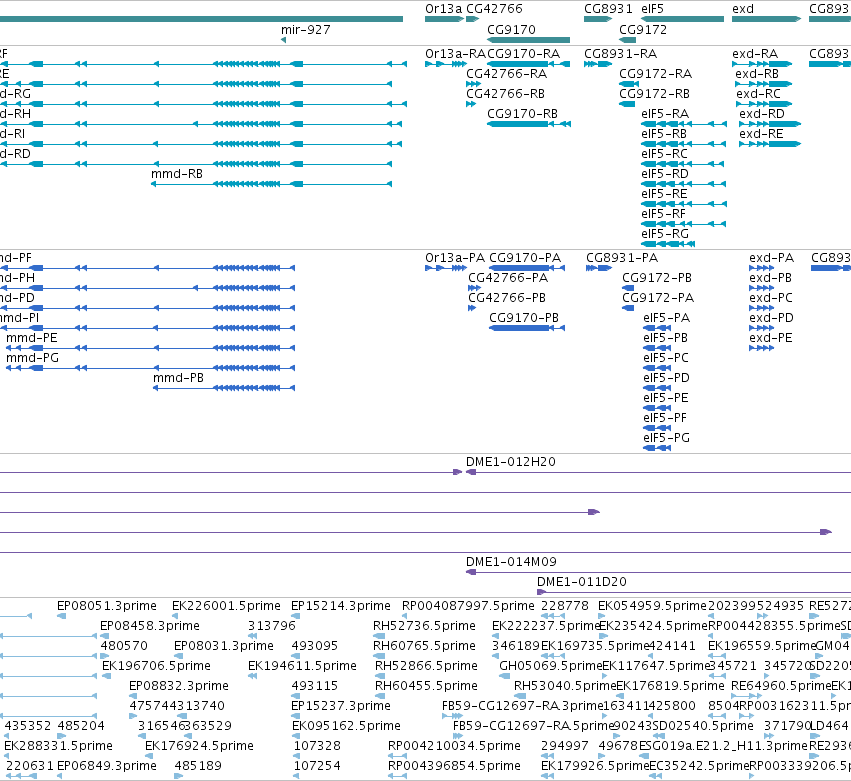
Task: Open the eIF5-RE transcript label
Action: pyautogui.click(x=664, y=194)
